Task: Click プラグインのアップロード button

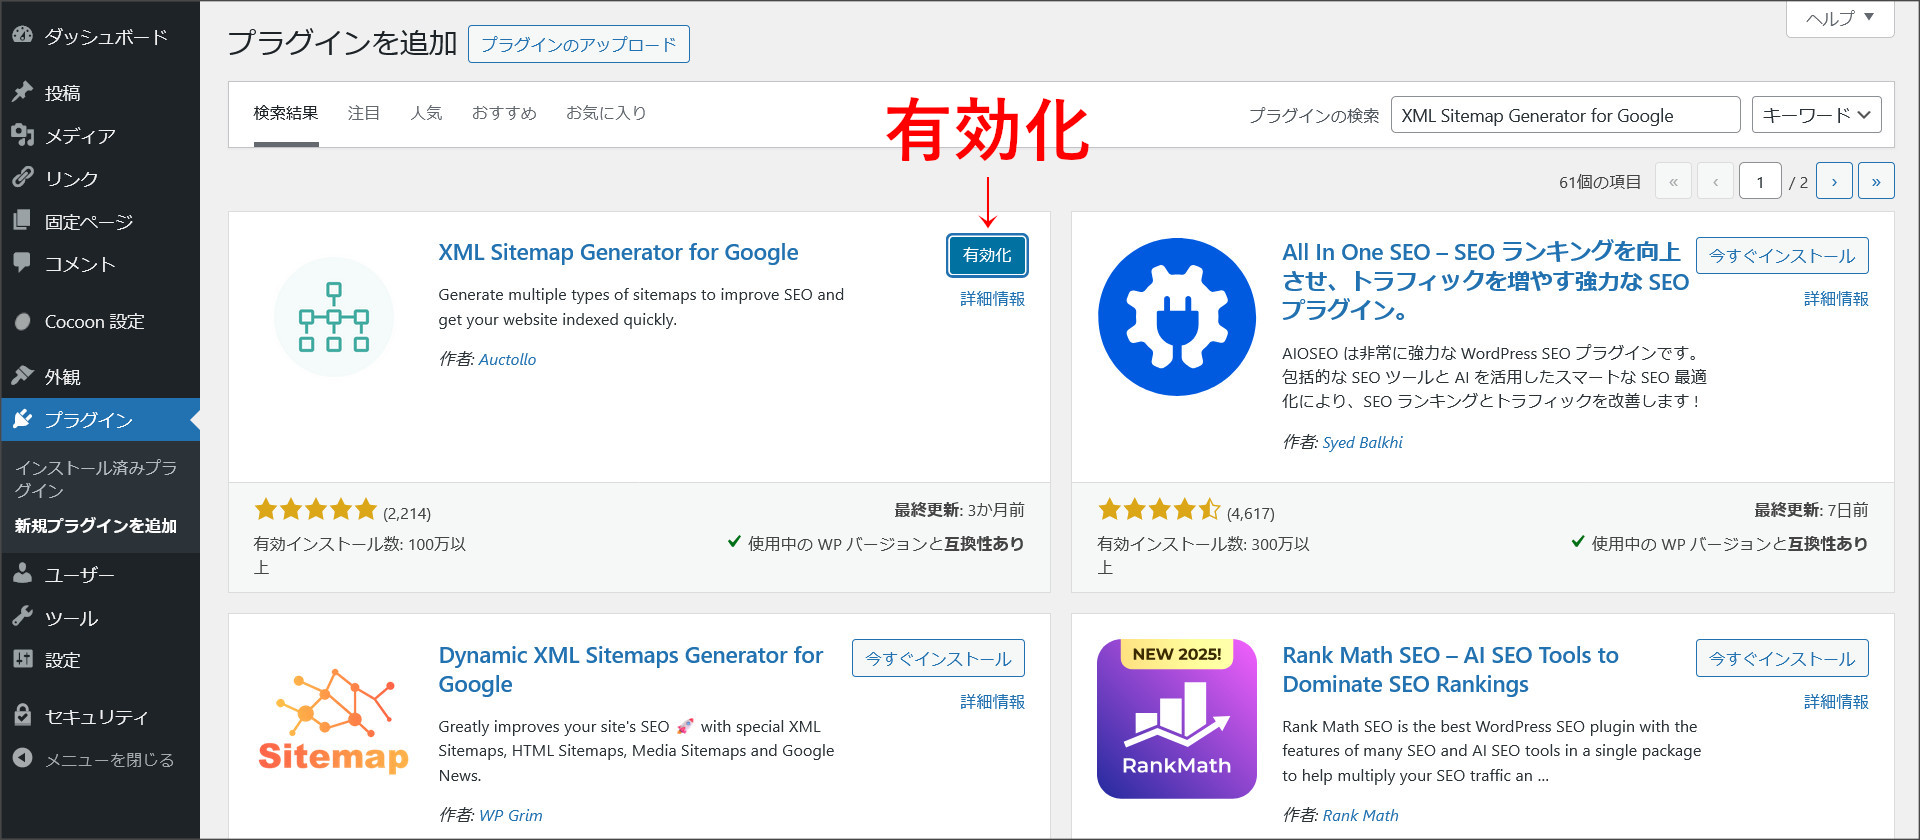Action: (x=579, y=44)
